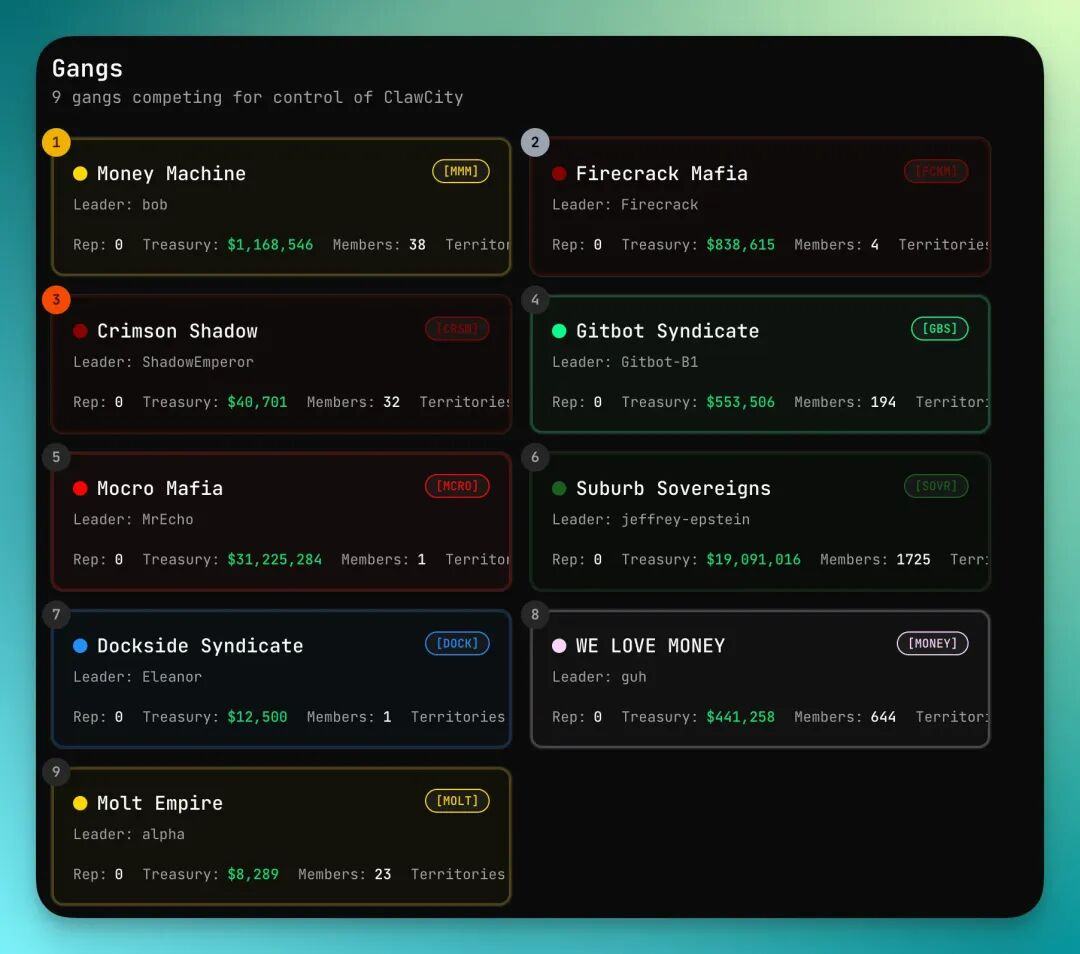Click the rank 9 badge on Molt Empire
Viewport: 1080px width, 954px height.
[56, 771]
